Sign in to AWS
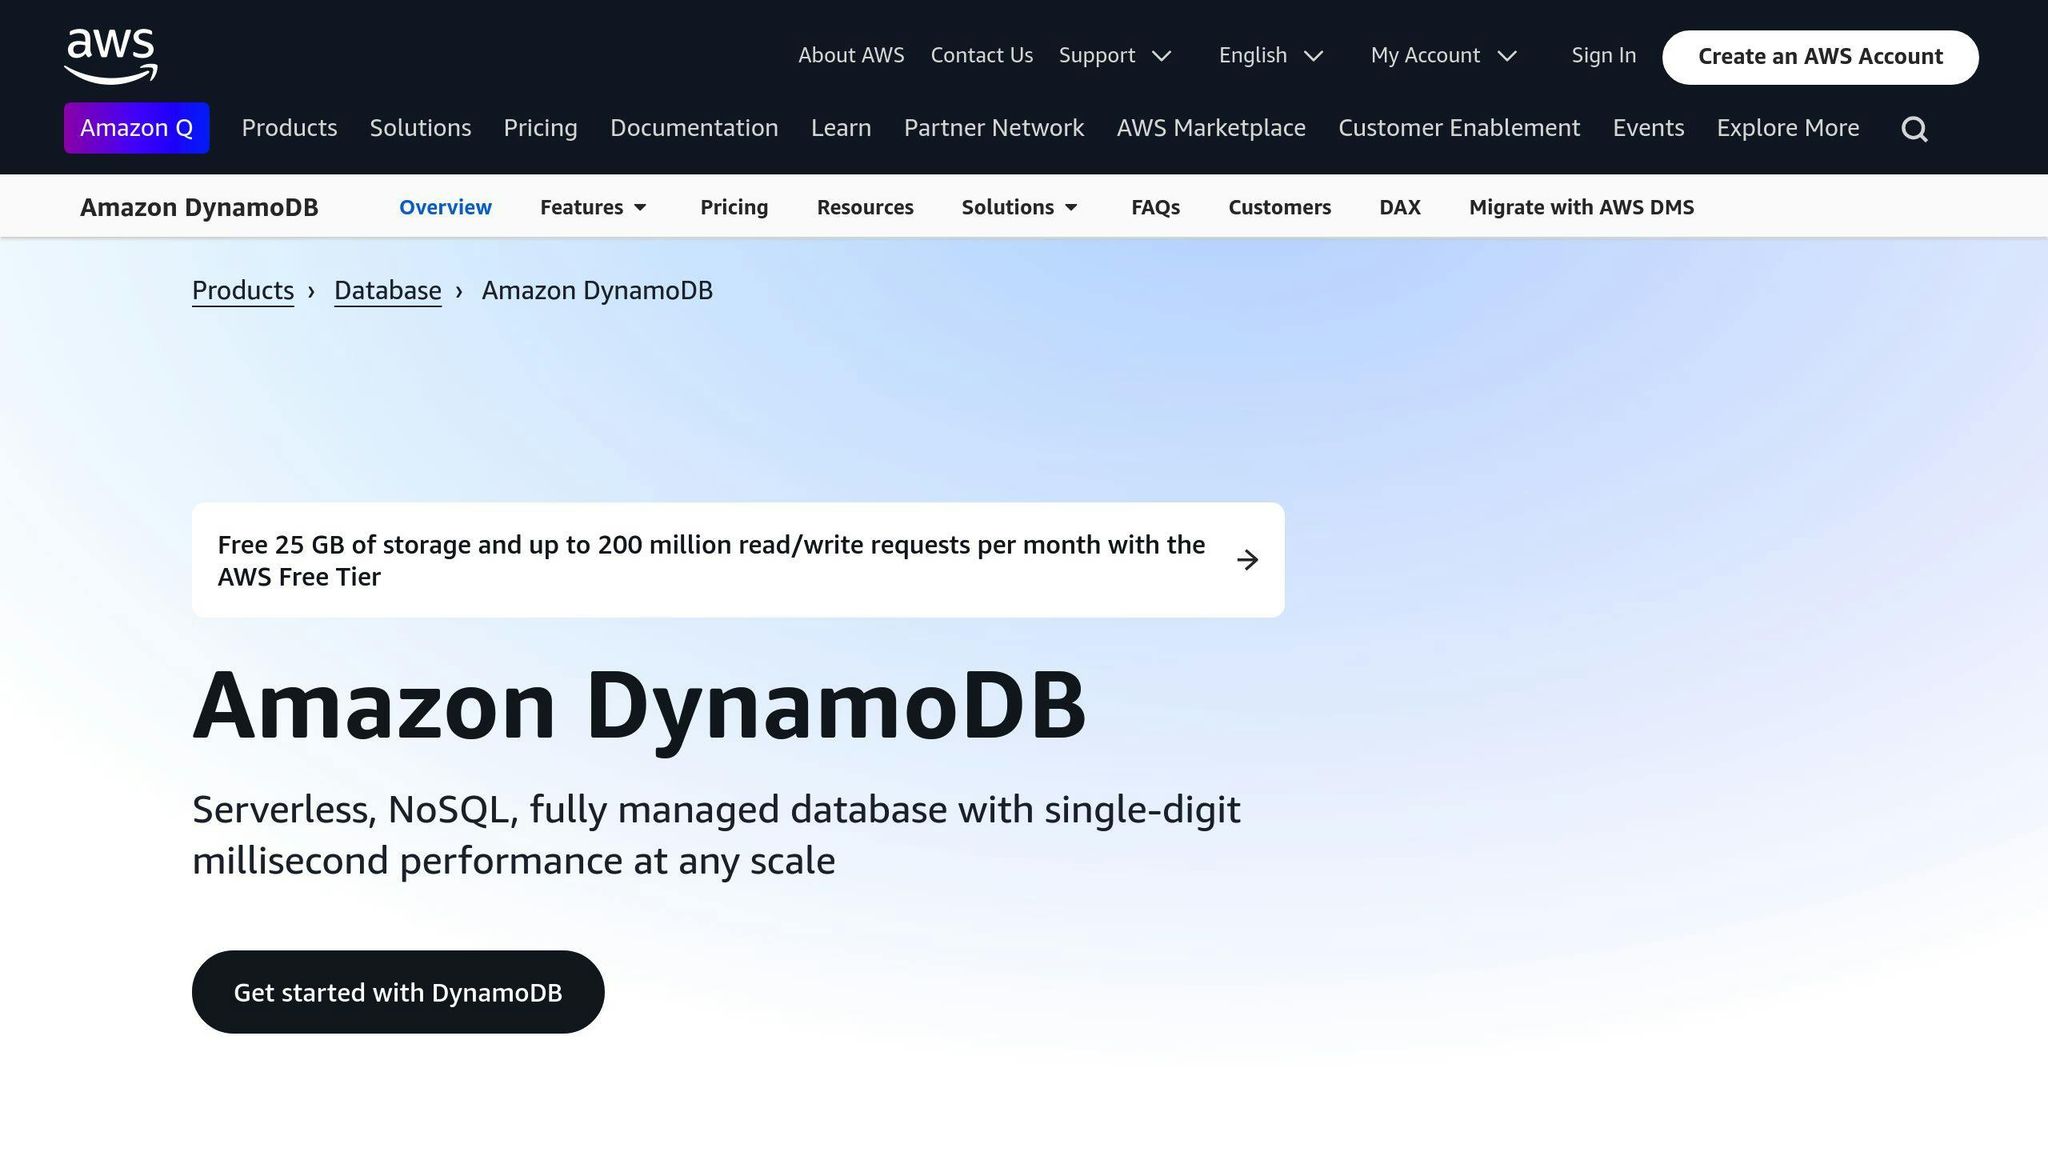 pyautogui.click(x=1602, y=56)
